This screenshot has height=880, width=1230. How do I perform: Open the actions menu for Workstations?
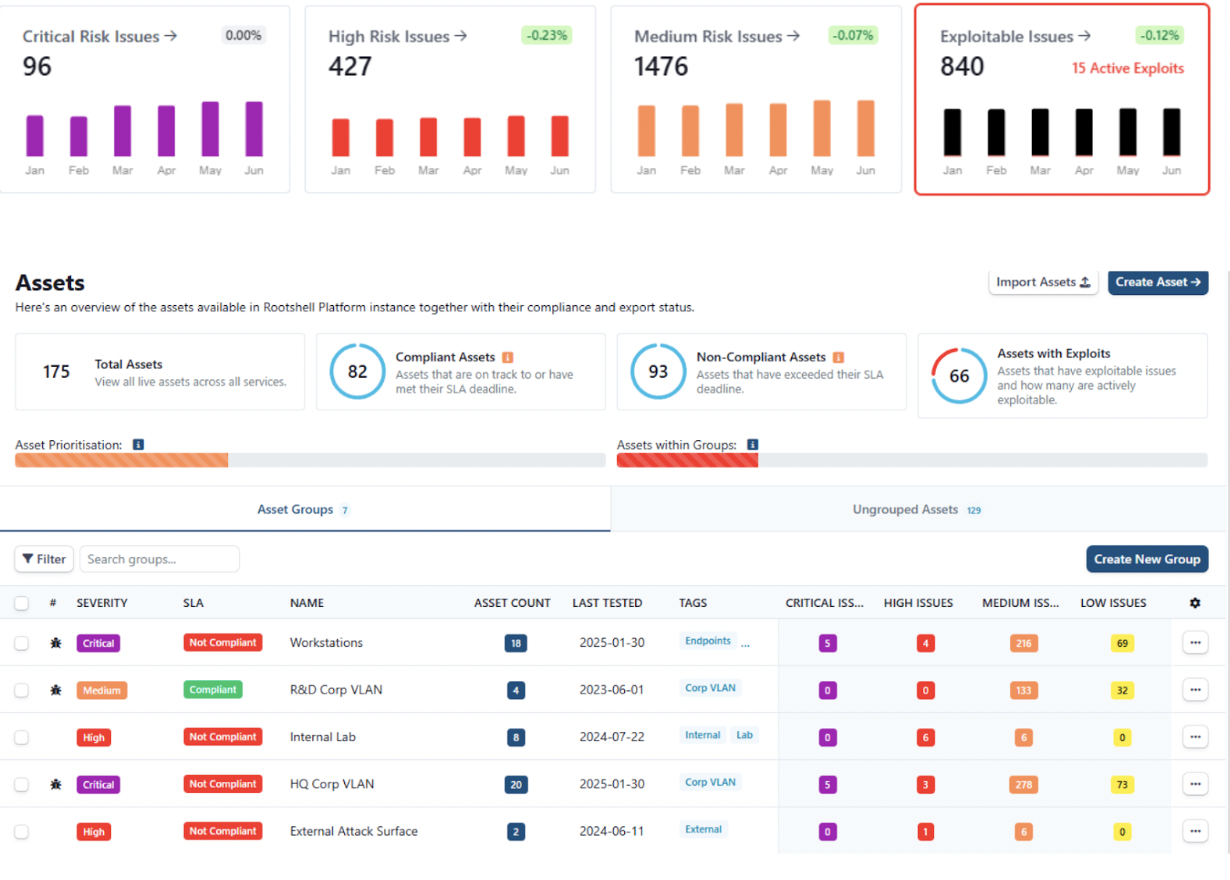pos(1194,643)
